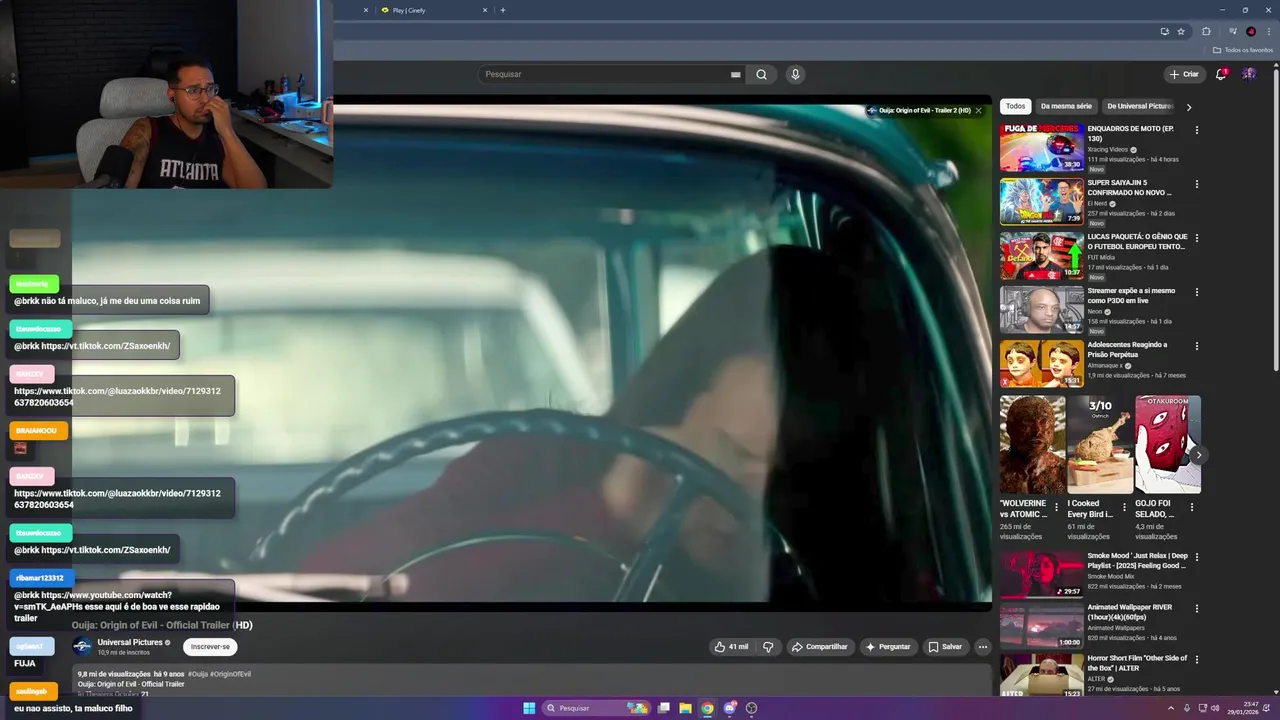The height and width of the screenshot is (720, 1280).
Task: Show hidden tray icons chevron
Action: [1171, 708]
